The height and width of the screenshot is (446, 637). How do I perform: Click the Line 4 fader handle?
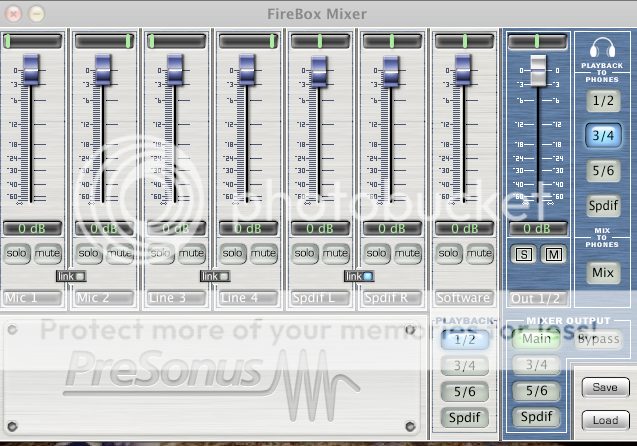click(x=247, y=71)
